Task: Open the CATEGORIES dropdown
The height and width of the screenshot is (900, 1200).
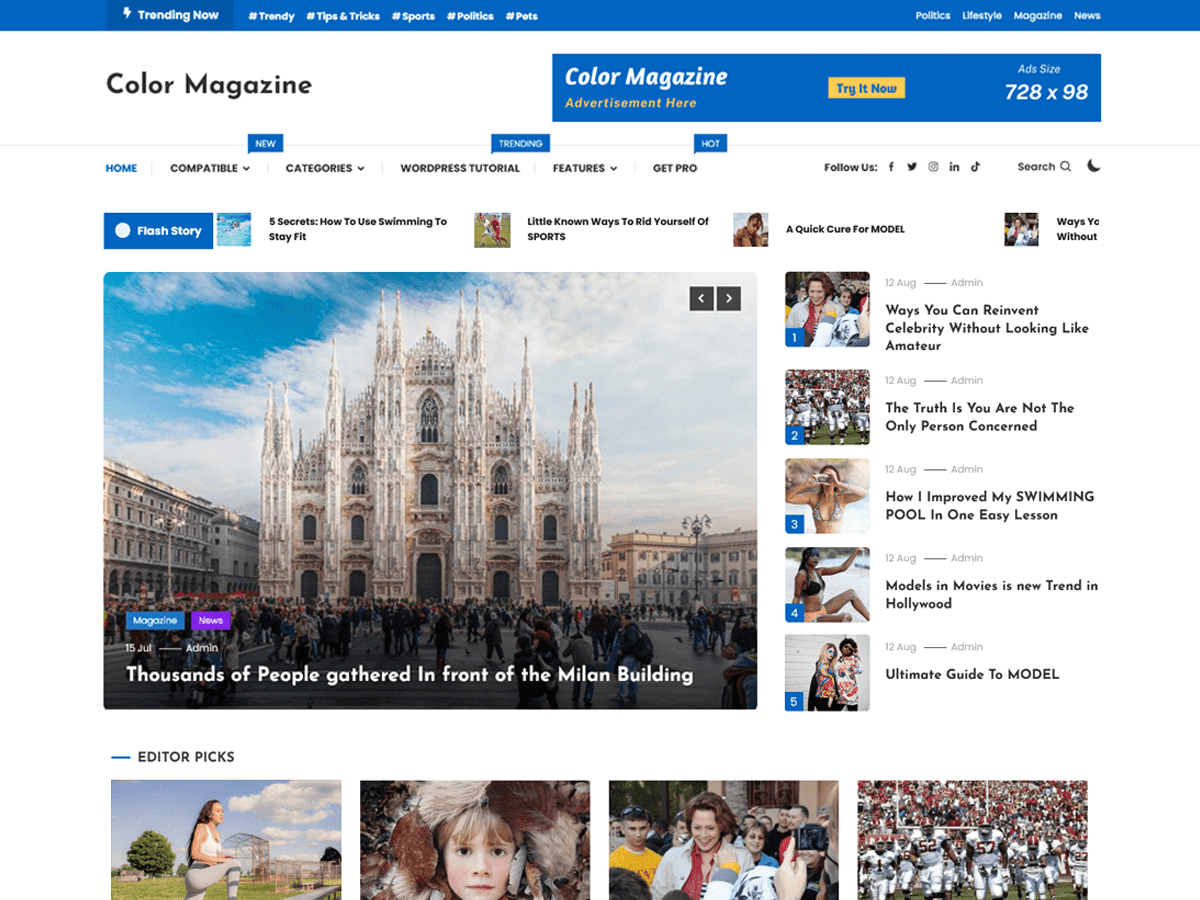Action: coord(362,168)
